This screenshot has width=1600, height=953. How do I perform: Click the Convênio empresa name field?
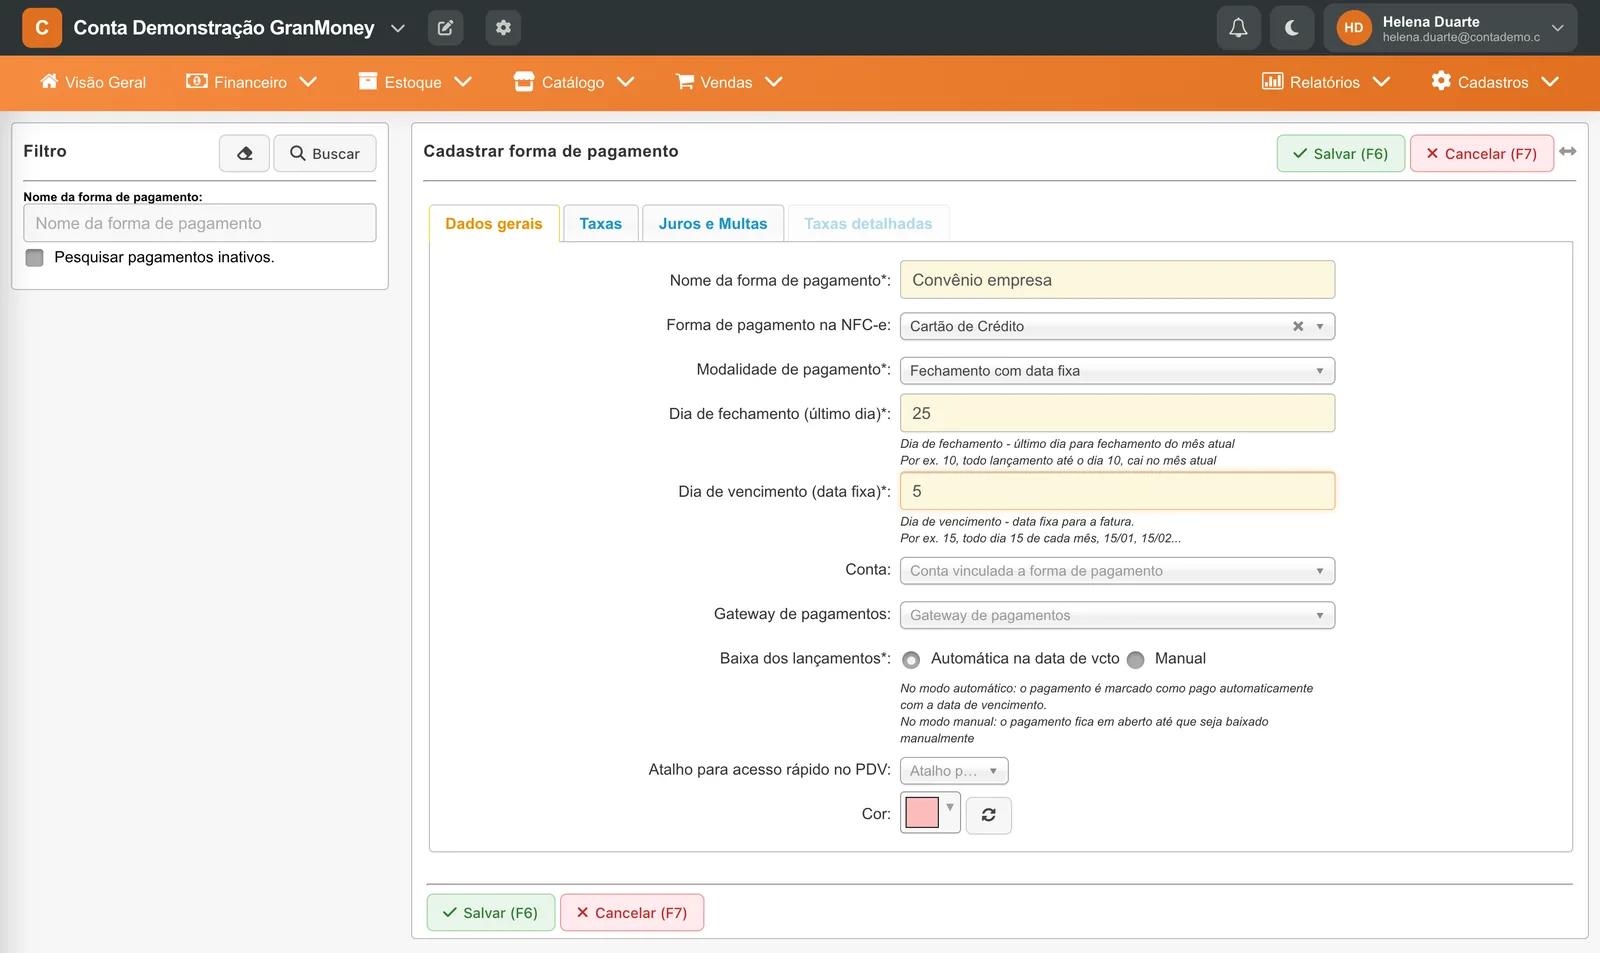click(1118, 280)
